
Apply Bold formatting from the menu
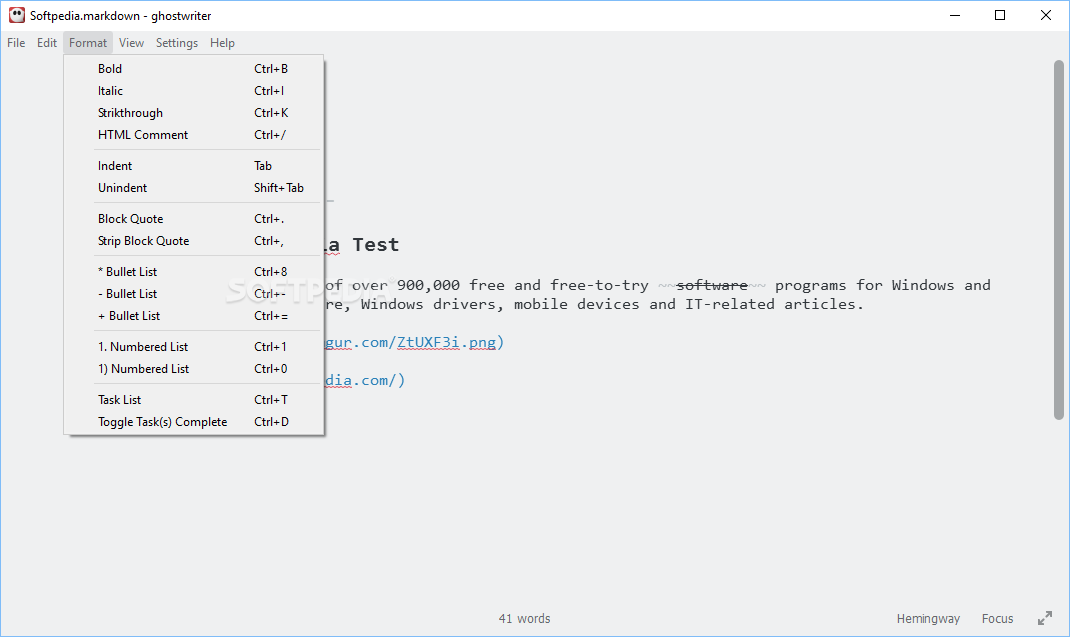point(194,68)
